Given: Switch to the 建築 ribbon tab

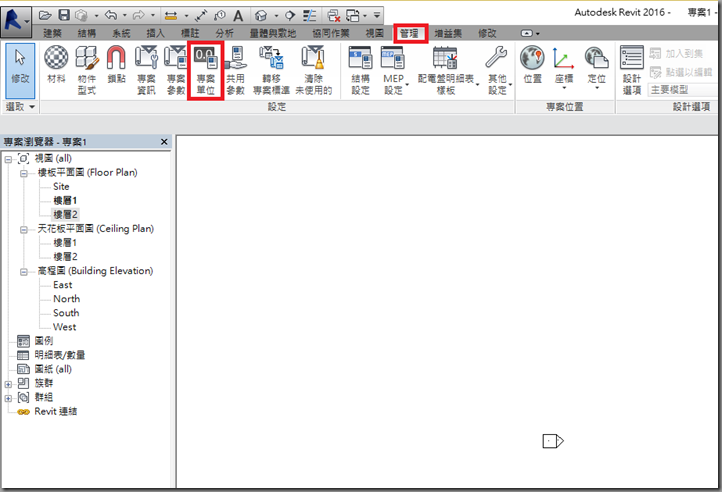Looking at the screenshot, I should point(52,33).
